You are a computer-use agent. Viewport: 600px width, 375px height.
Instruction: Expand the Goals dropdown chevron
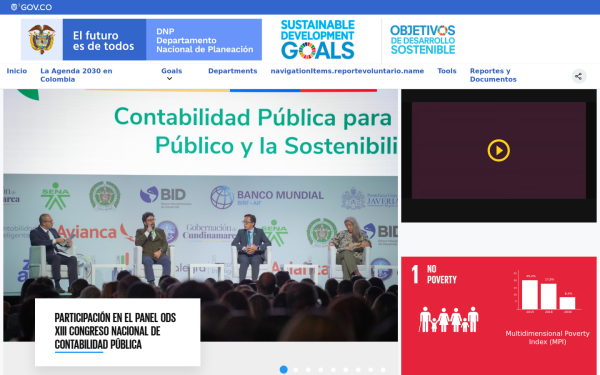[169, 79]
